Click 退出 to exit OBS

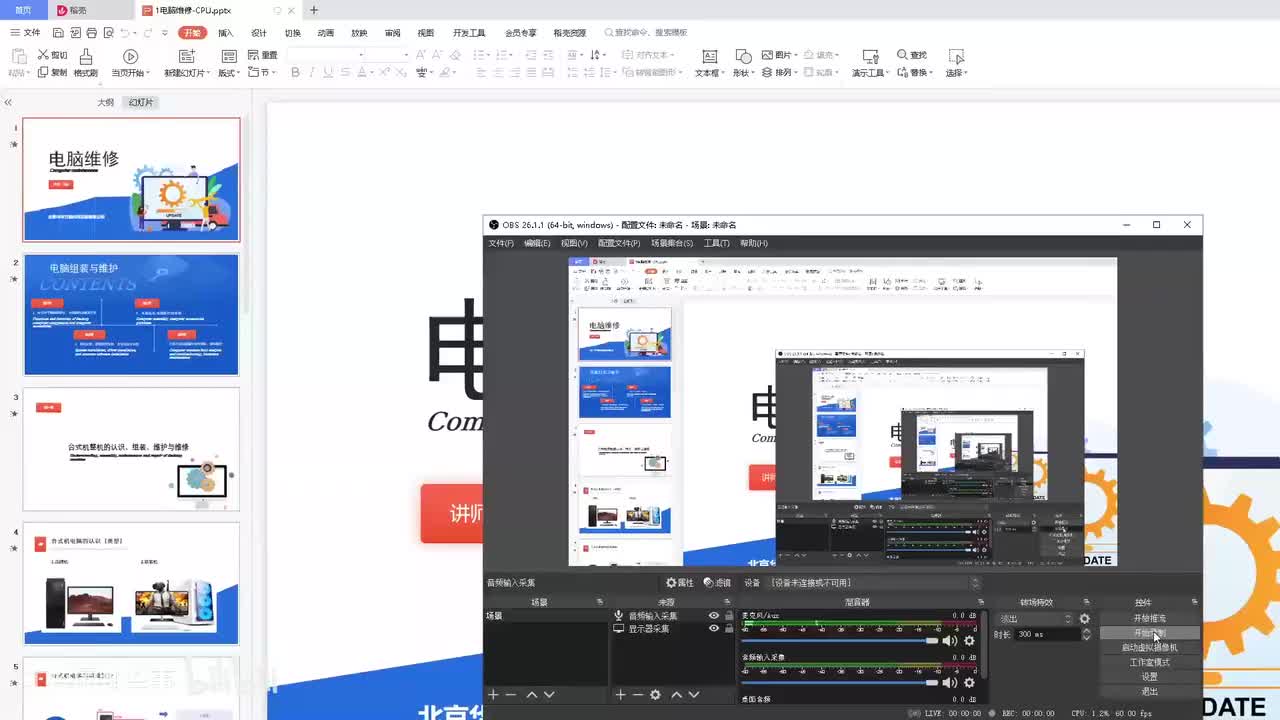[x=1149, y=691]
